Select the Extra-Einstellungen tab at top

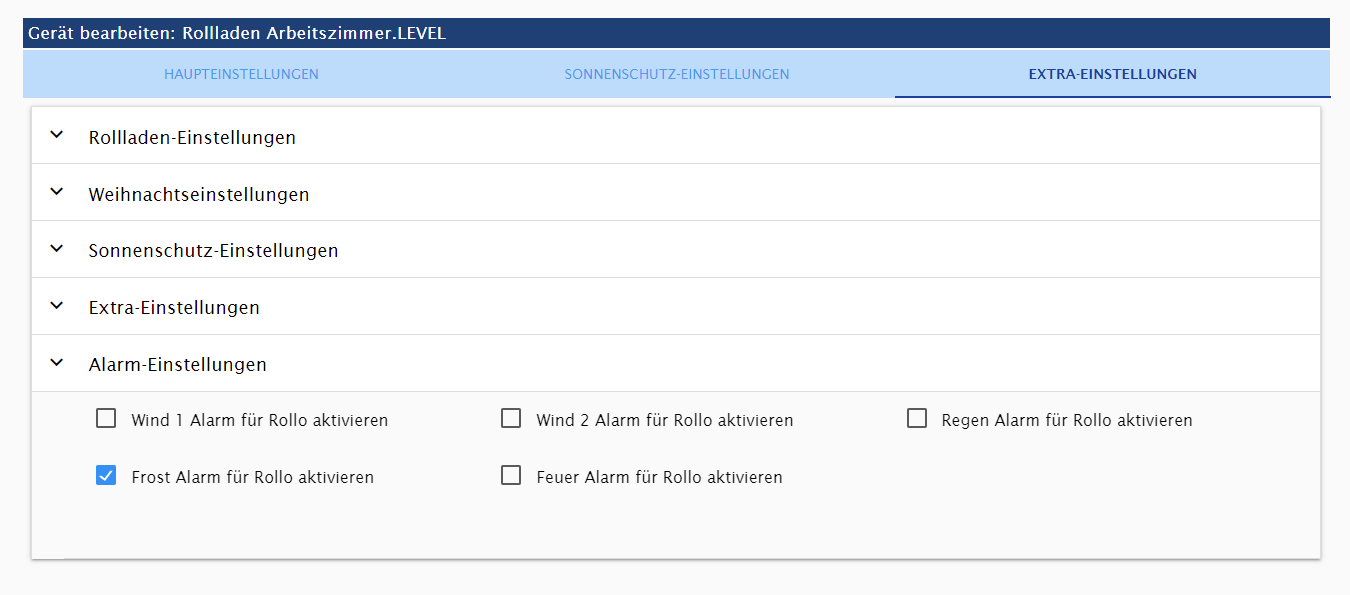[x=1112, y=74]
